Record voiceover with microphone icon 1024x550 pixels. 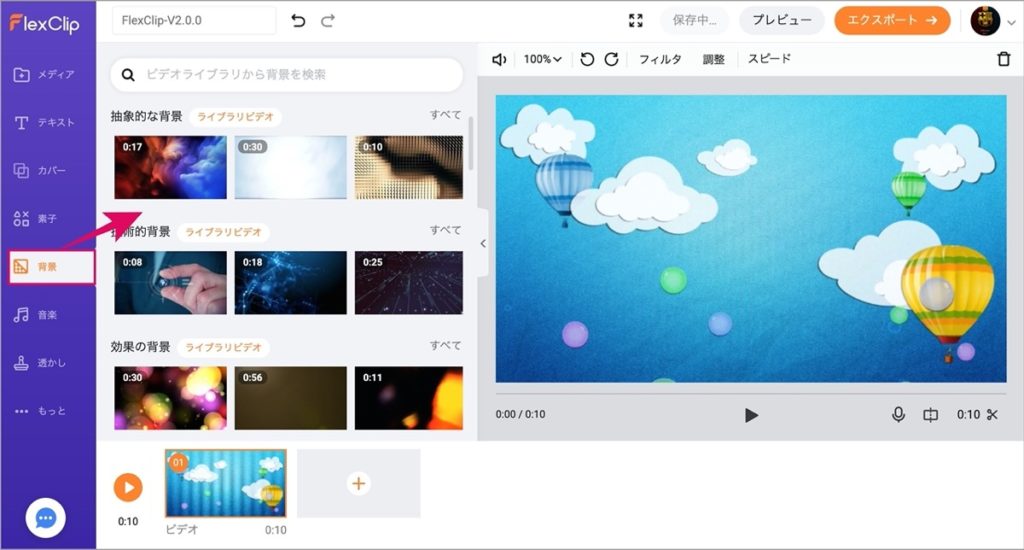point(899,415)
